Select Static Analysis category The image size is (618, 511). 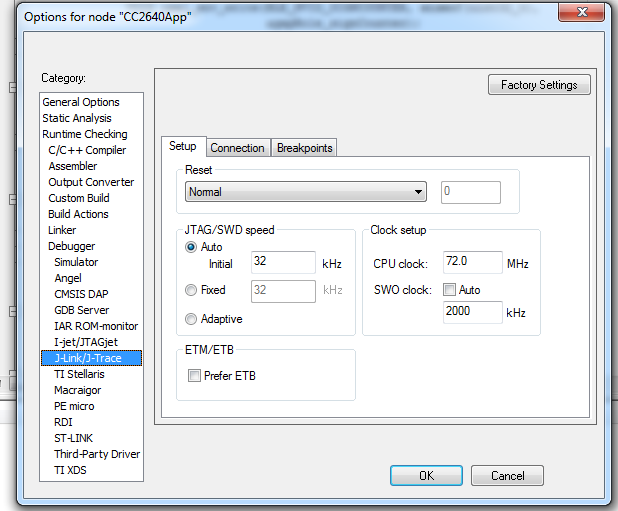pos(77,118)
